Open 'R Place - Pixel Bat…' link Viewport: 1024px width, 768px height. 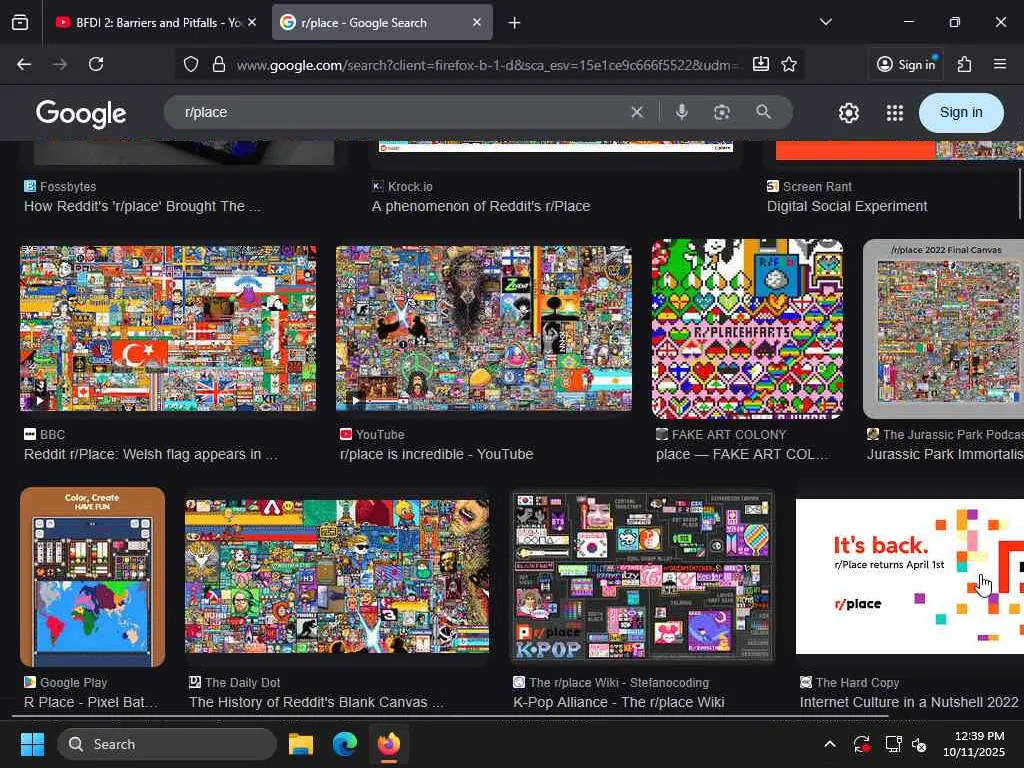click(91, 703)
